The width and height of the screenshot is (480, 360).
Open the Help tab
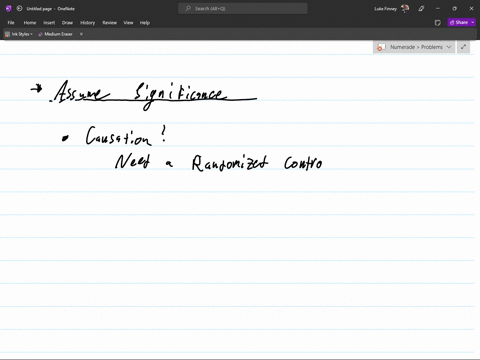click(145, 23)
